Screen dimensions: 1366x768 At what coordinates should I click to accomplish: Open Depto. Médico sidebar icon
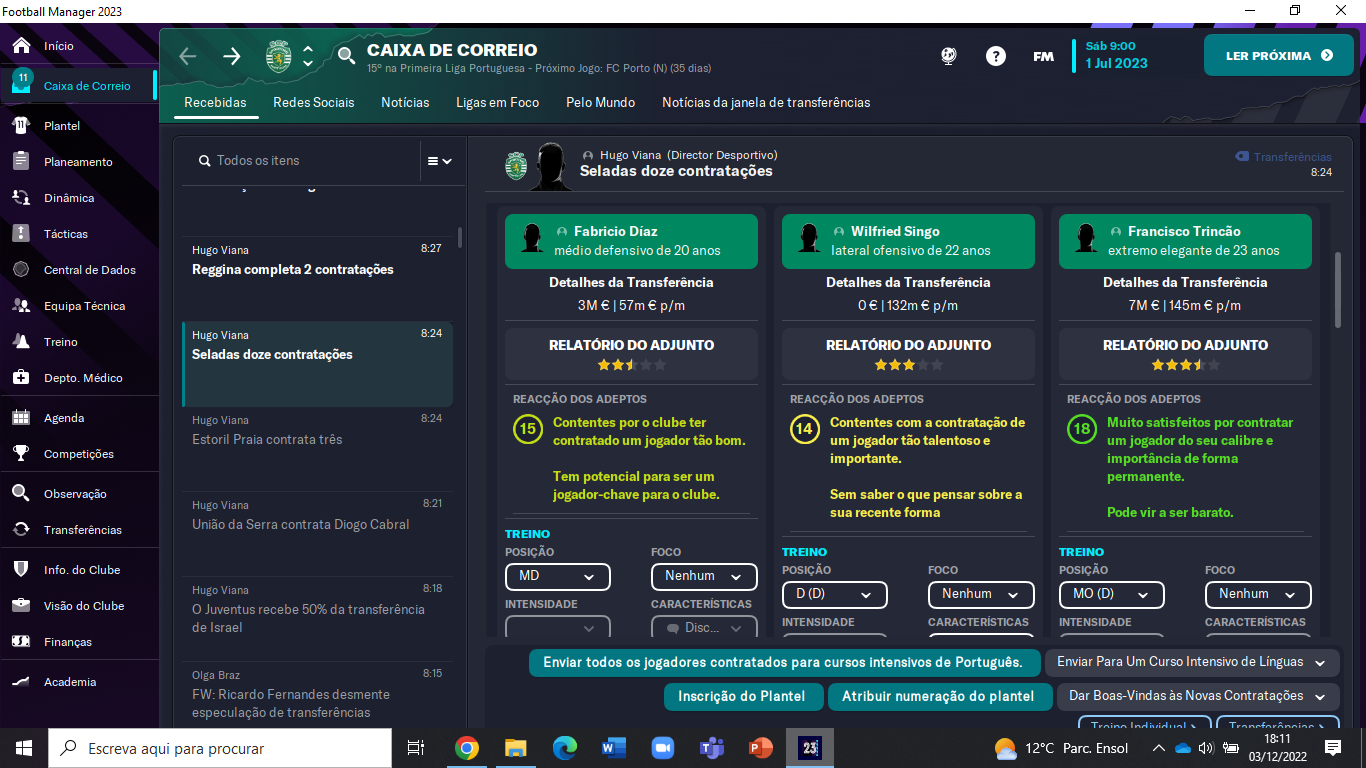pos(22,378)
